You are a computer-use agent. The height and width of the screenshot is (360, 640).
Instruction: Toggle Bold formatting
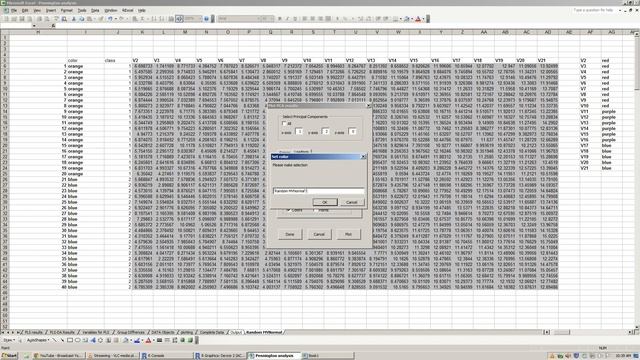tap(280, 19)
